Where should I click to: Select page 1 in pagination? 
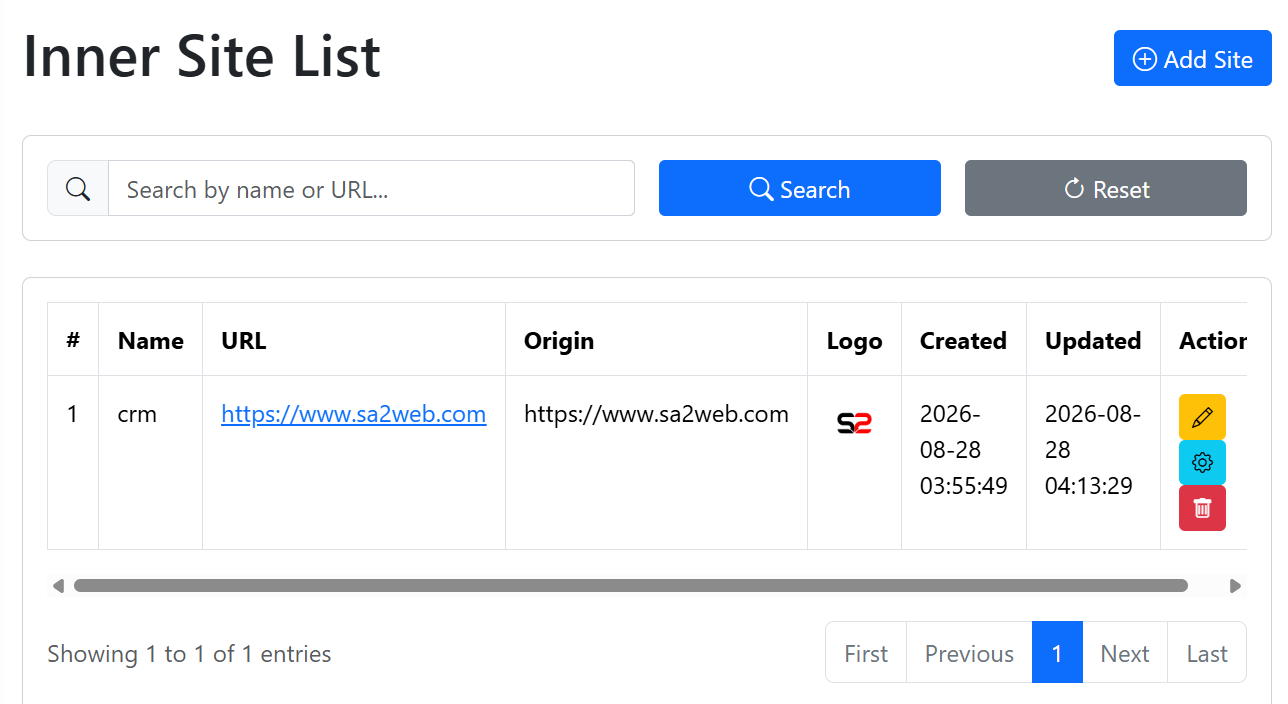tap(1057, 653)
